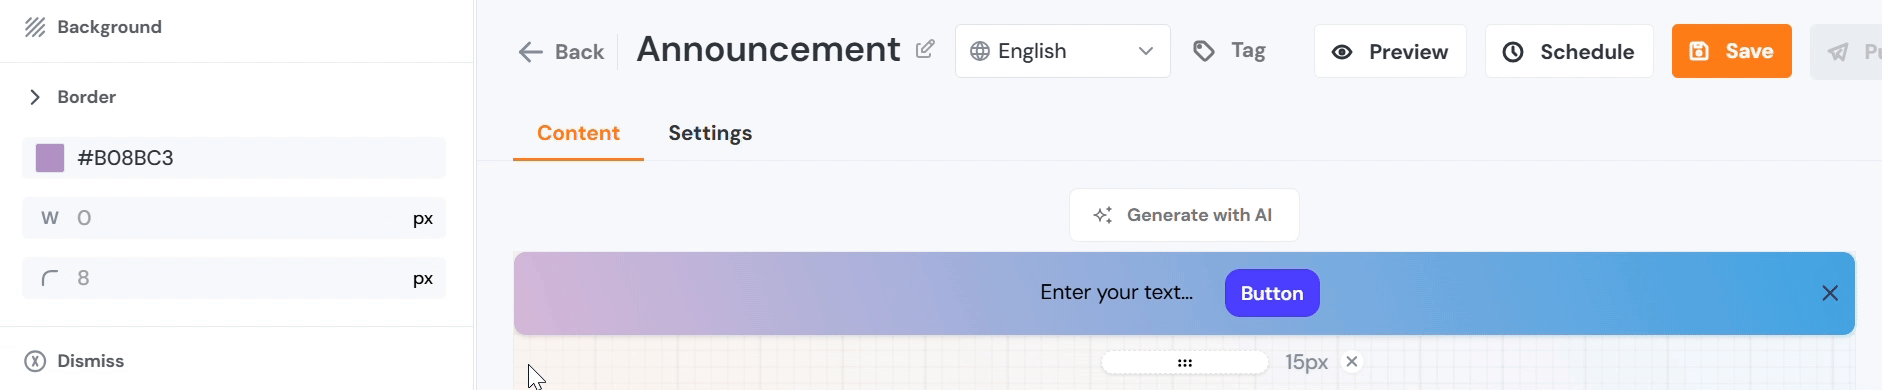The image size is (1882, 390).
Task: Click the Tag label icon
Action: coord(1204,51)
